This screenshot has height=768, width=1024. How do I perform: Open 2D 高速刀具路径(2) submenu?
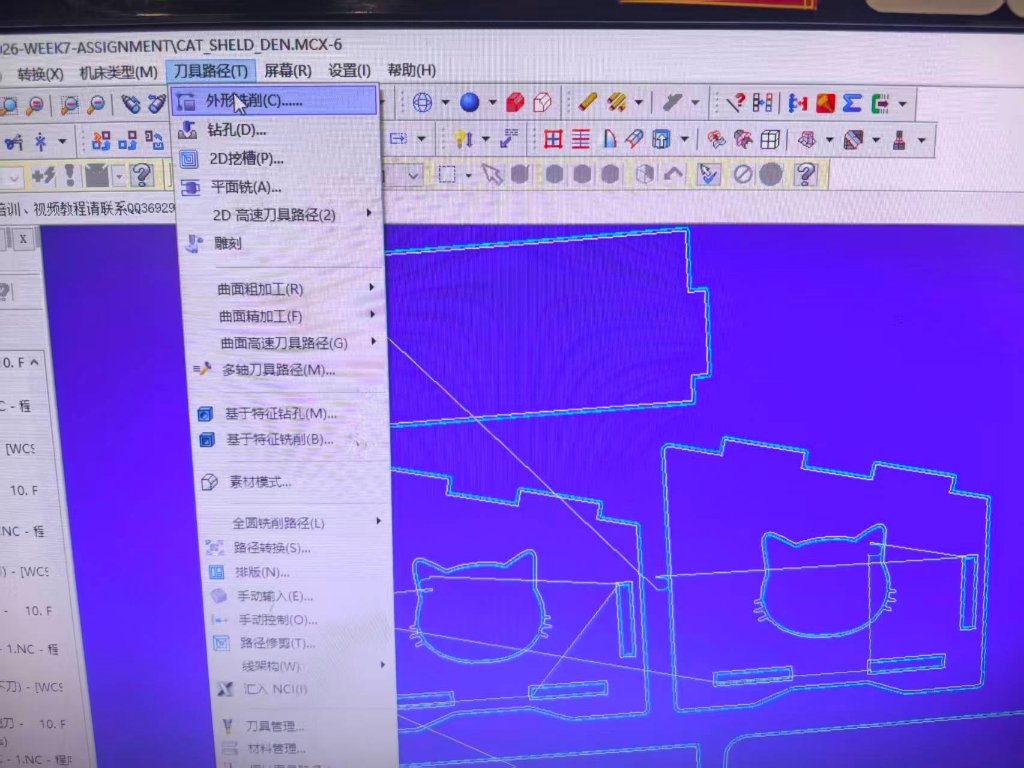tap(281, 215)
